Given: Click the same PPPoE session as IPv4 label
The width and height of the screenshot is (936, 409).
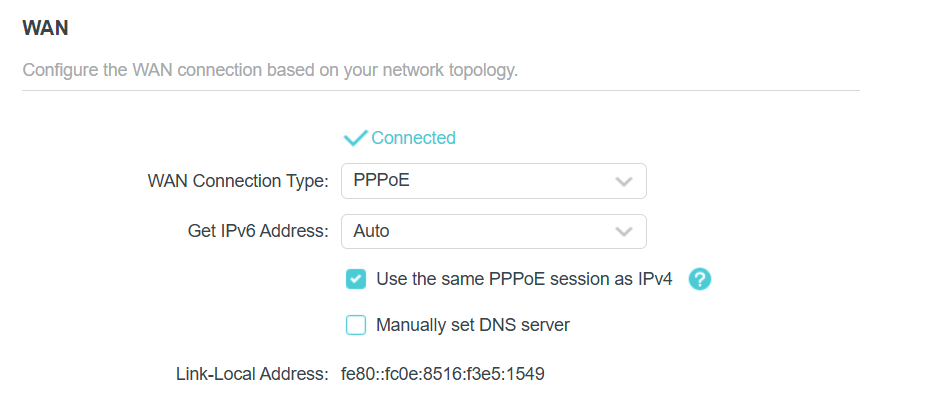Looking at the screenshot, I should coord(524,279).
